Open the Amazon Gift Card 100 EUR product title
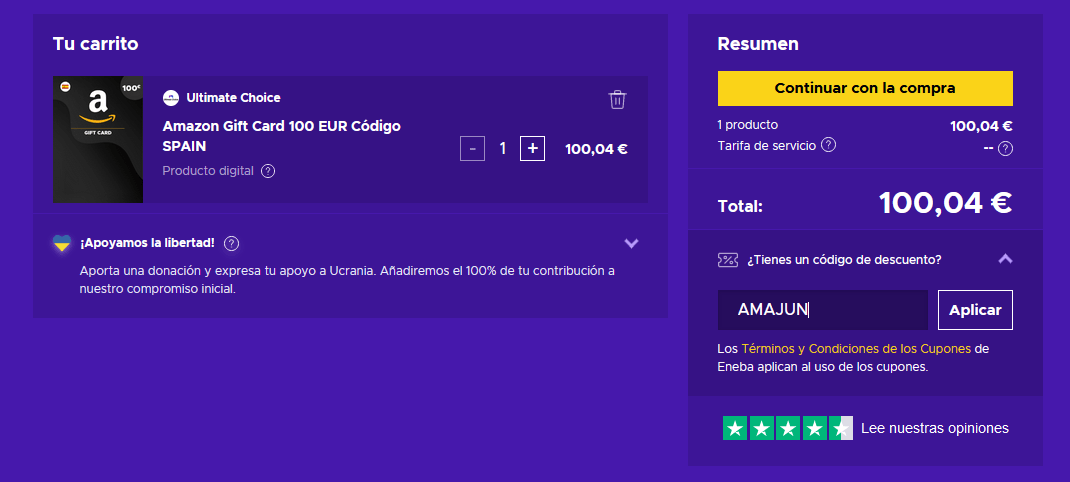This screenshot has height=482, width=1070. coord(281,136)
